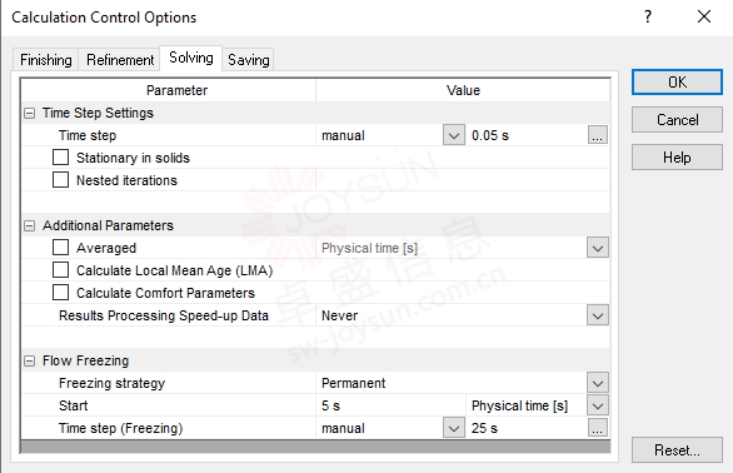
Task: Switch to the Finishing tab
Action: tap(46, 60)
